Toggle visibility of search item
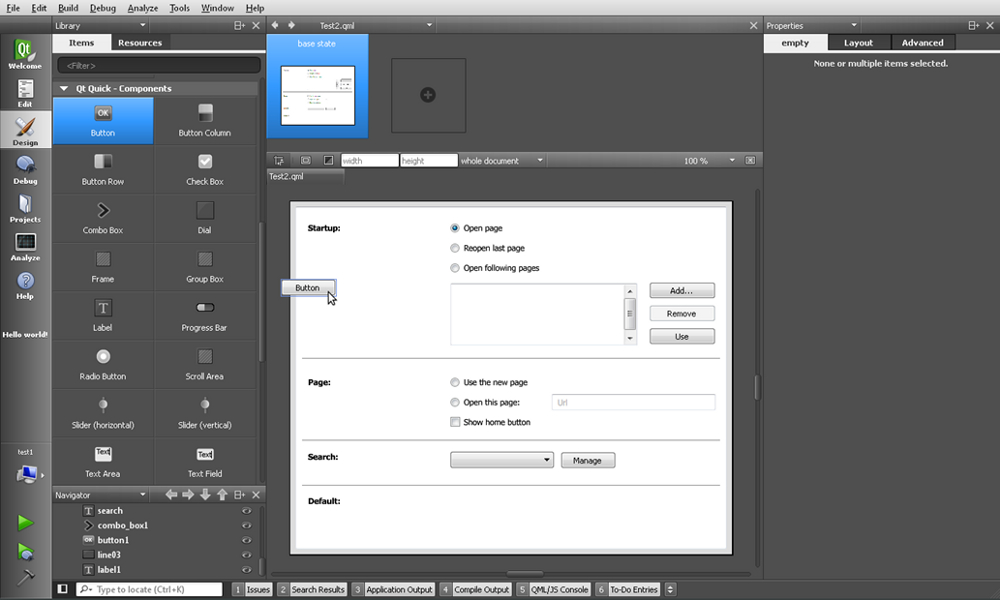Screen dimensions: 1000x600 pos(246,511)
